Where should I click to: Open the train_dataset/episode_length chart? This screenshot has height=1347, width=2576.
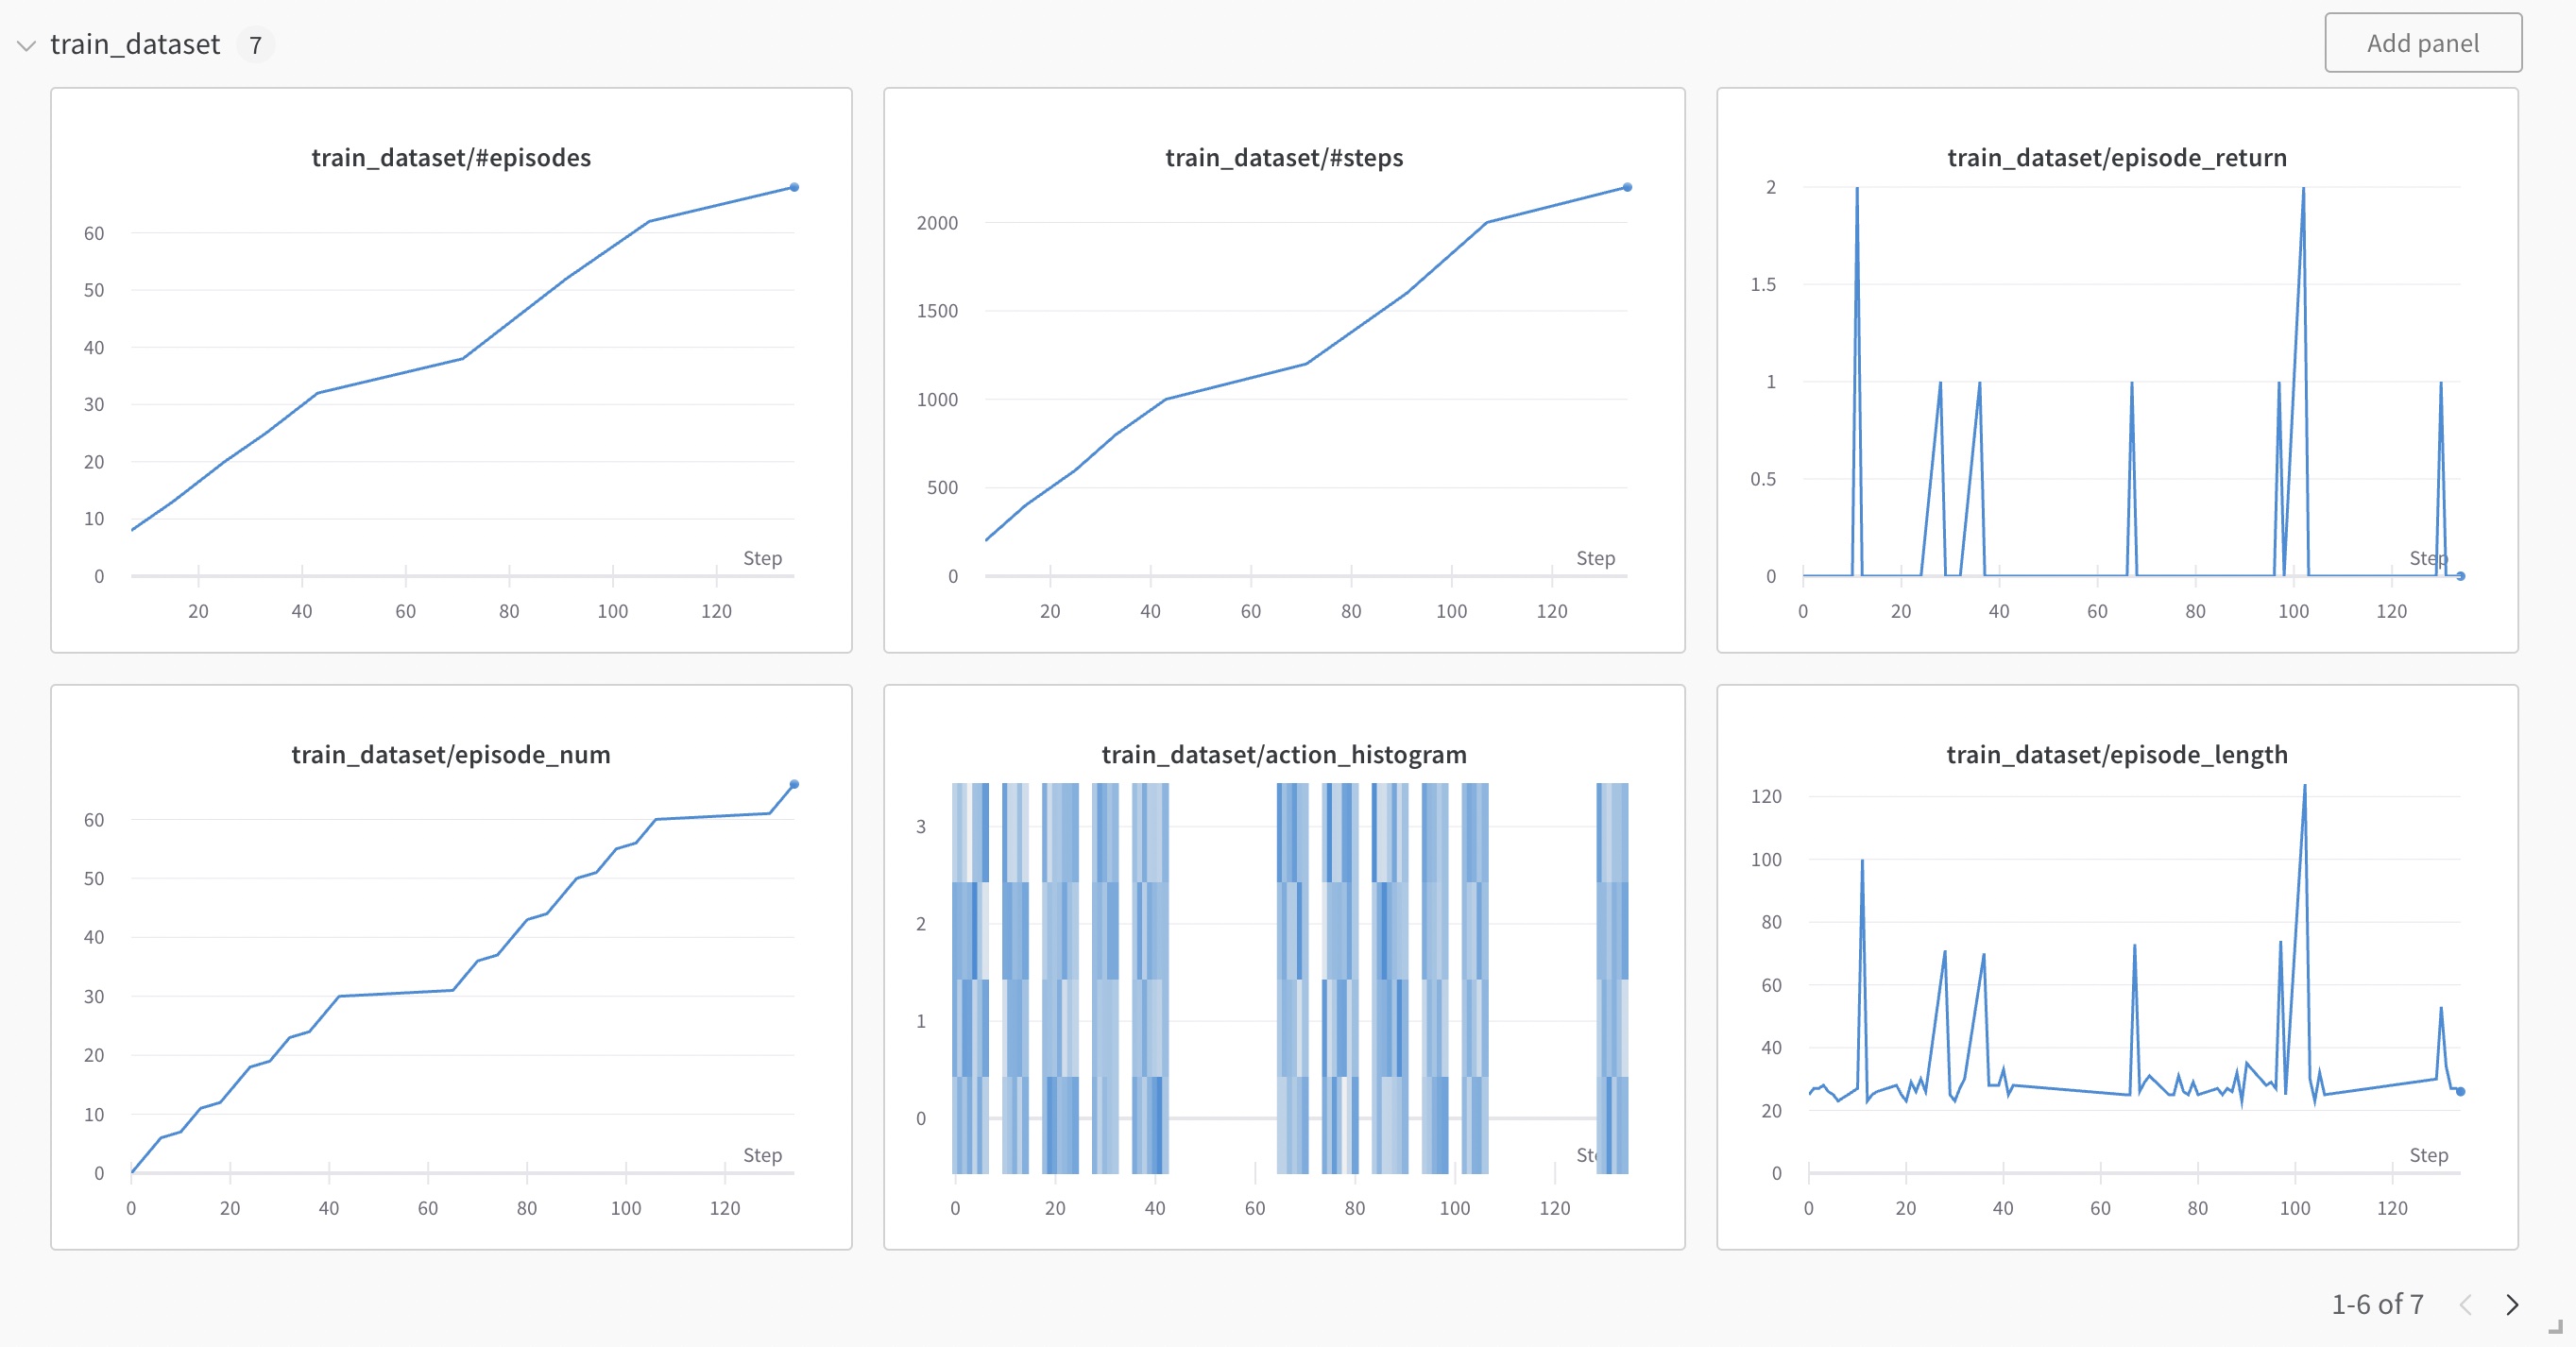click(2117, 967)
